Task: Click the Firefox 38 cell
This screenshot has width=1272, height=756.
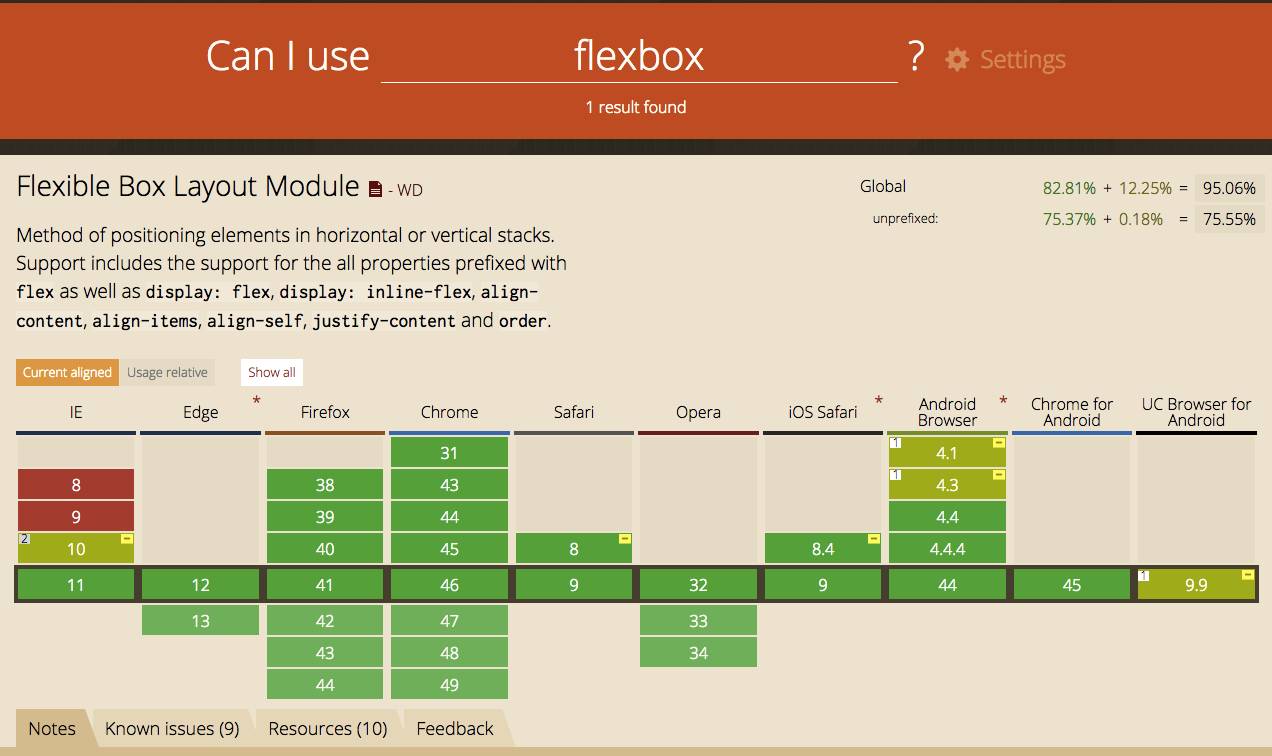Action: [x=325, y=485]
